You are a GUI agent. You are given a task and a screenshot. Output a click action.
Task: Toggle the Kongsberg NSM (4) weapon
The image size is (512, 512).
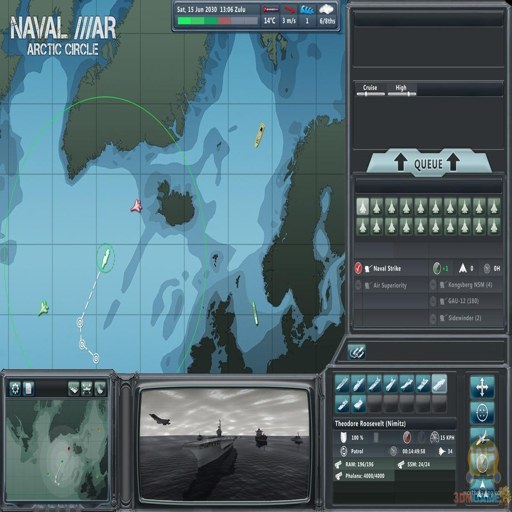click(x=433, y=285)
